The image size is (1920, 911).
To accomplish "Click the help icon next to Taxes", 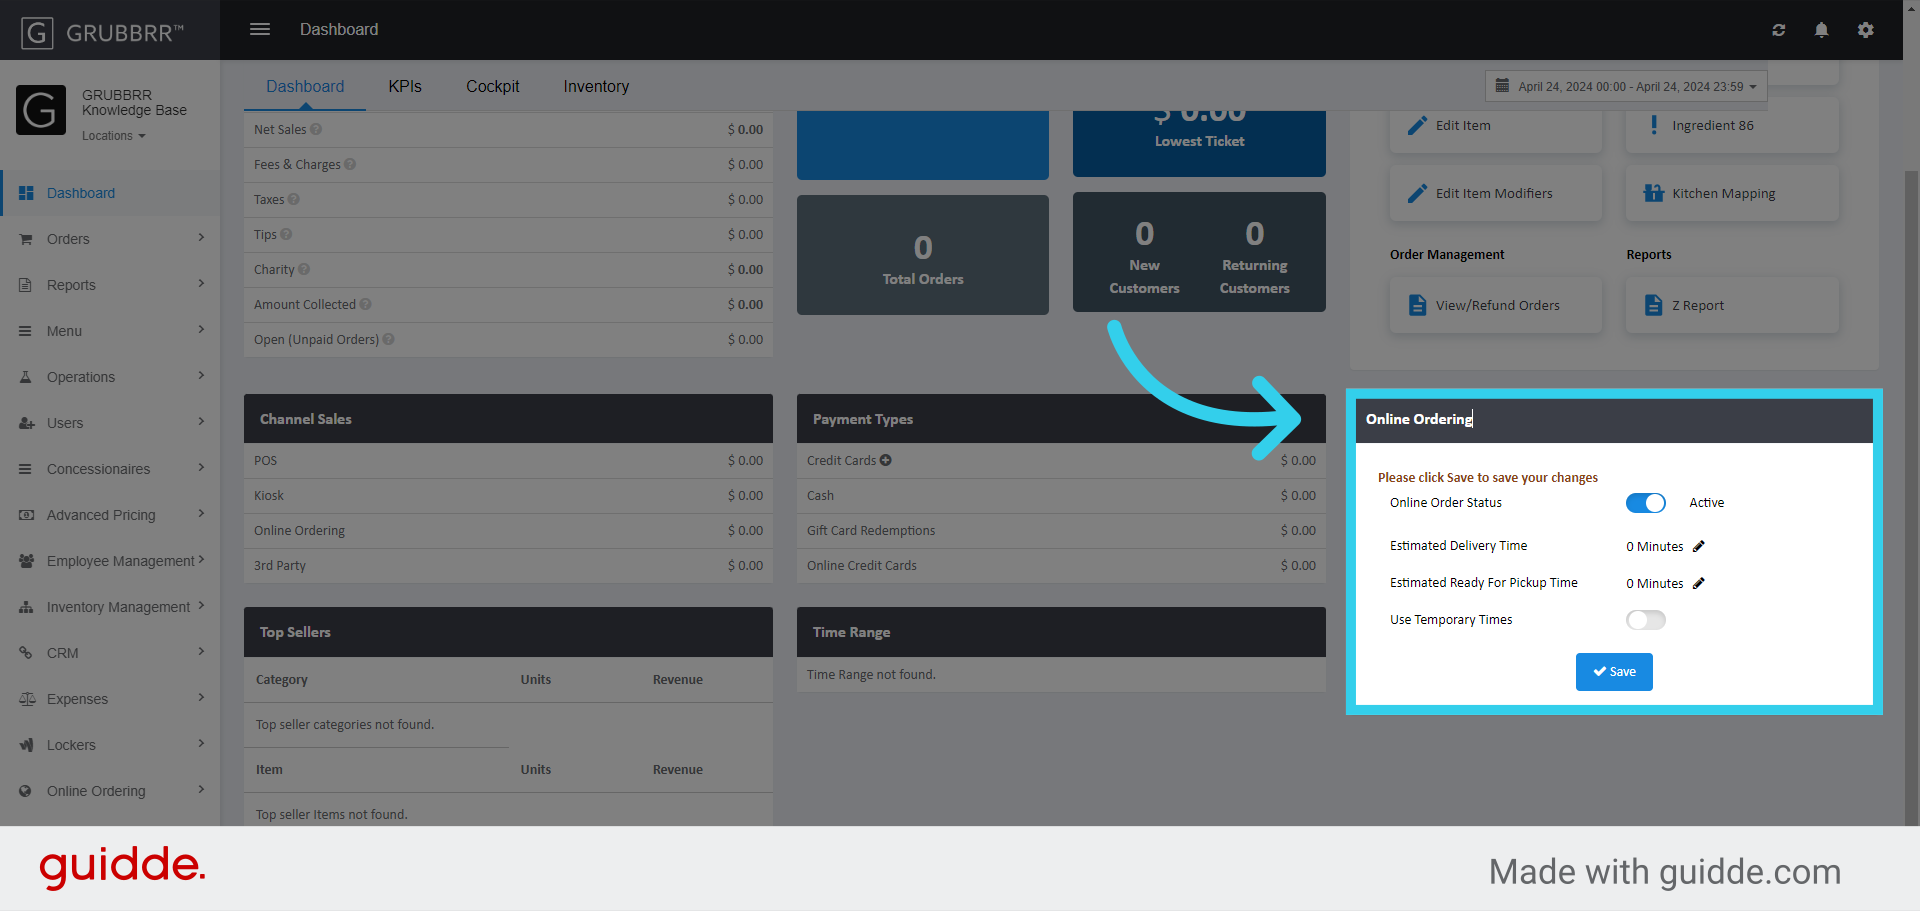I will pos(294,199).
